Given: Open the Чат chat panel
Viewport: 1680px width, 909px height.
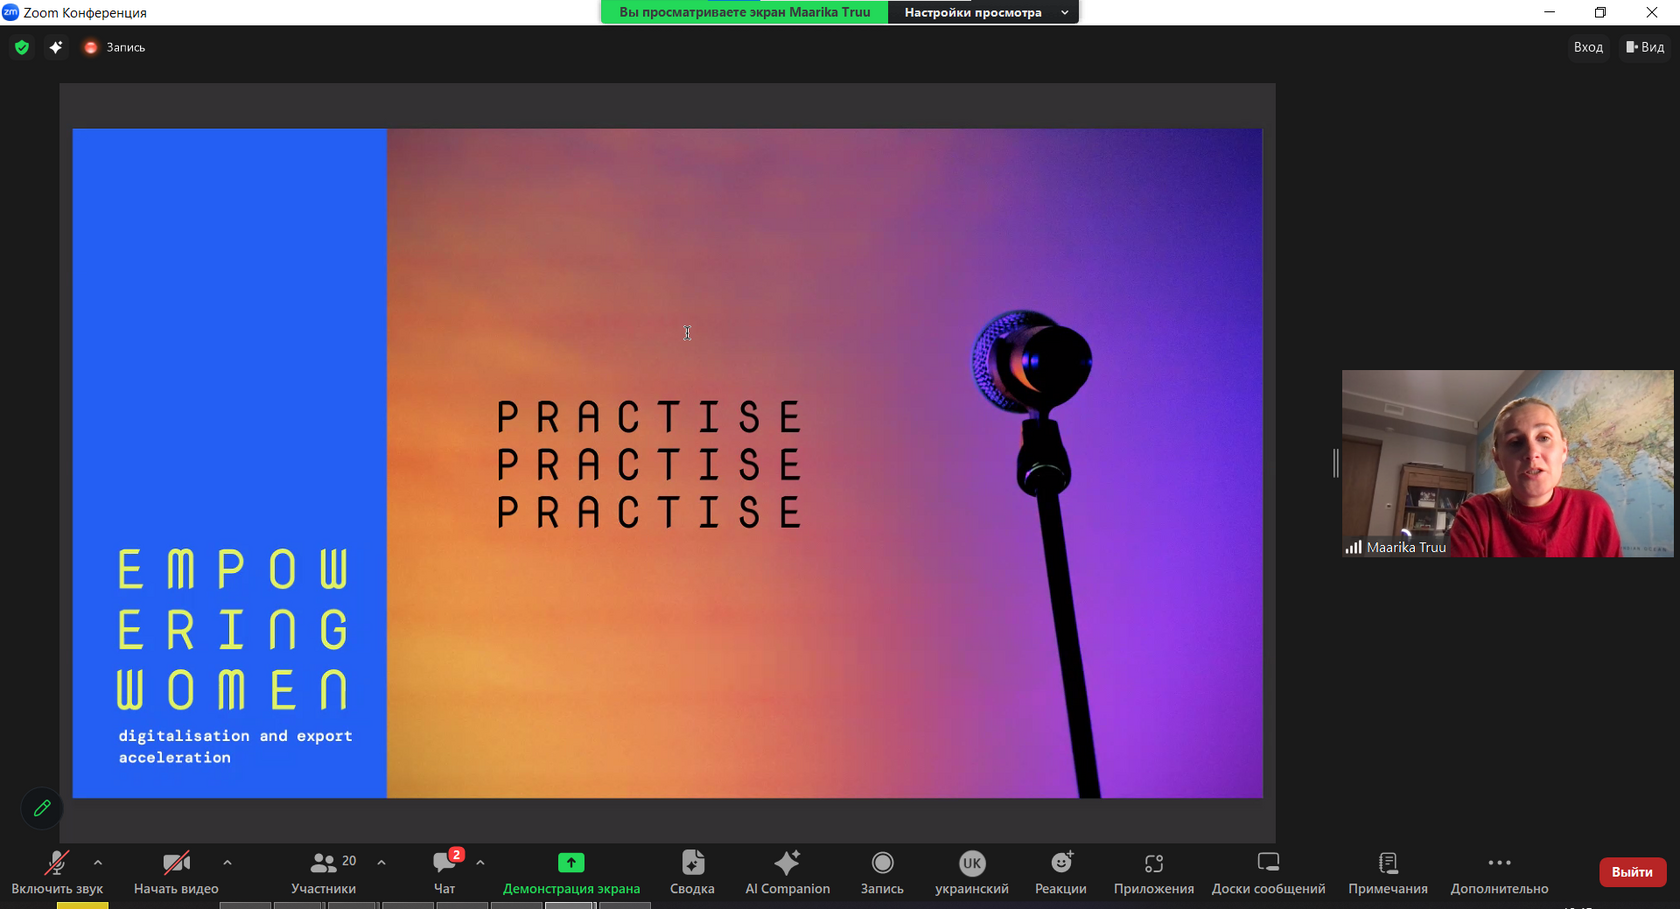Looking at the screenshot, I should pos(445,872).
